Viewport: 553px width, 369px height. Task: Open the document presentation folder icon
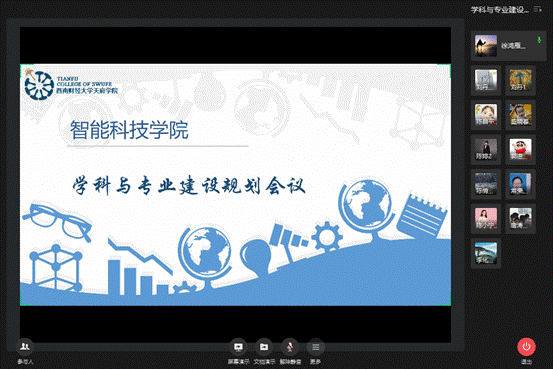[264, 347]
